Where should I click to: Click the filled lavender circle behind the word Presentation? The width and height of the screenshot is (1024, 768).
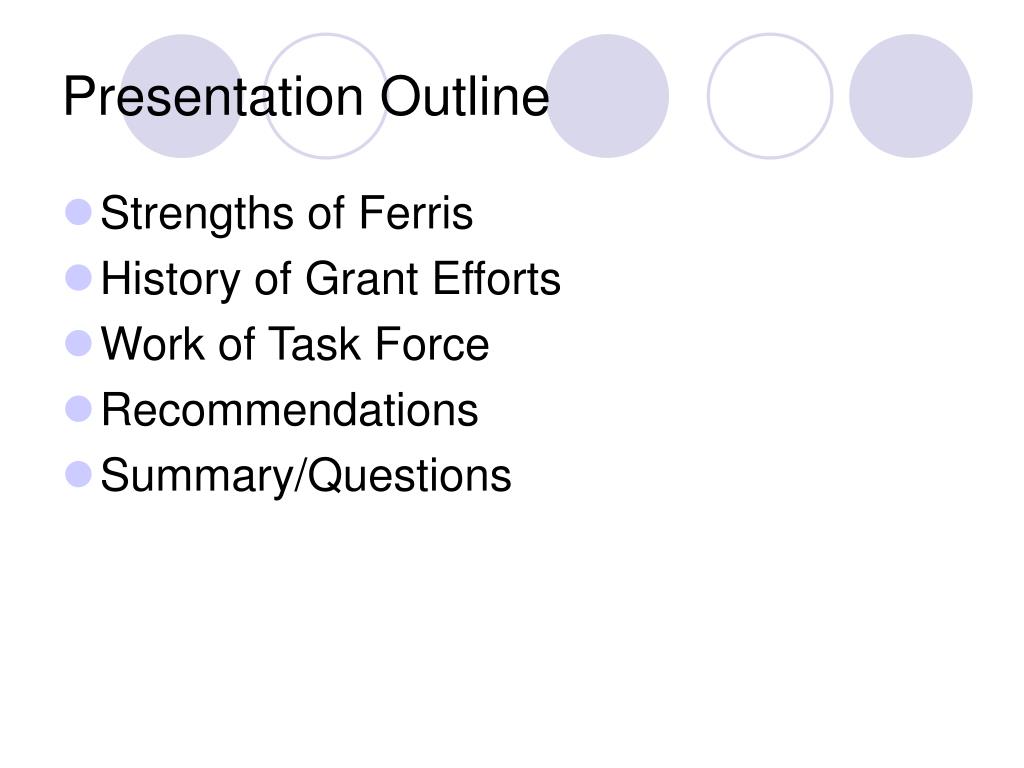(182, 96)
